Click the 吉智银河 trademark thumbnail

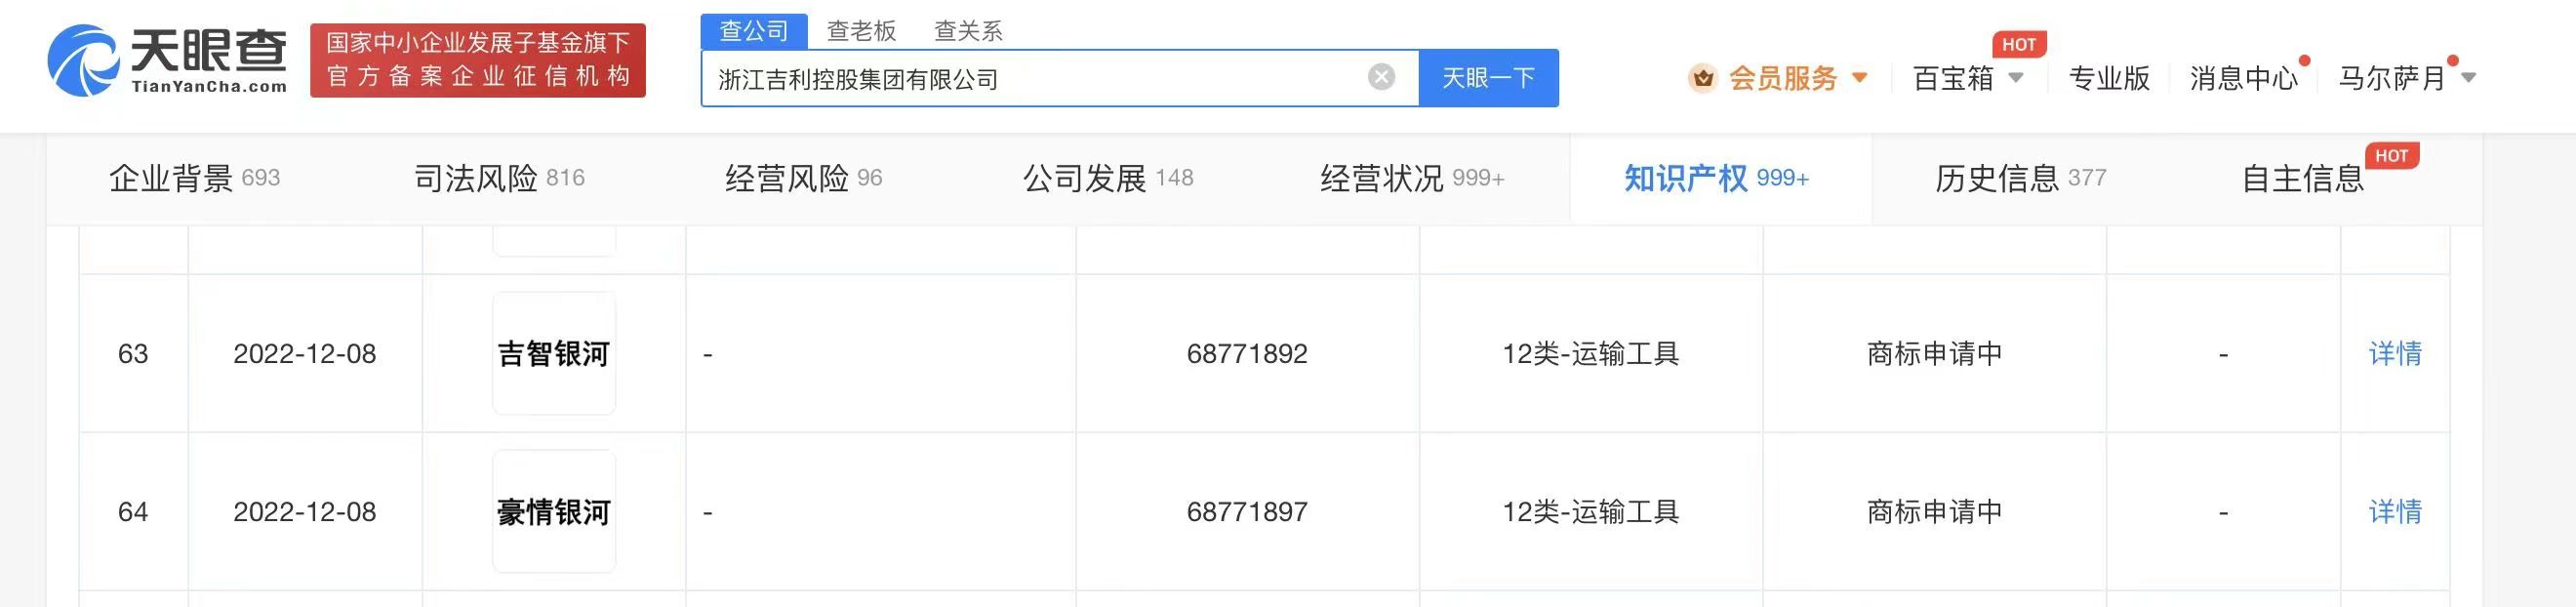tap(554, 353)
